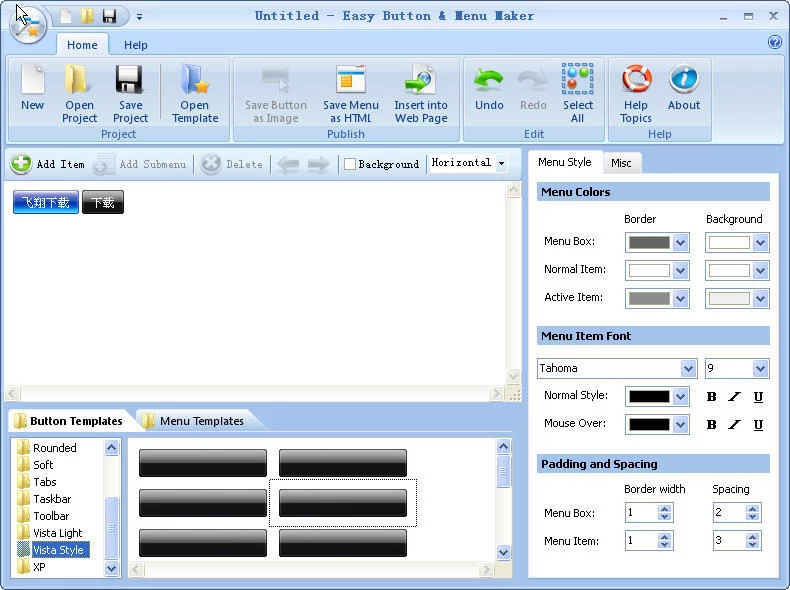Click Mouse Over black color swatch
This screenshot has height=590, width=790.
649,425
